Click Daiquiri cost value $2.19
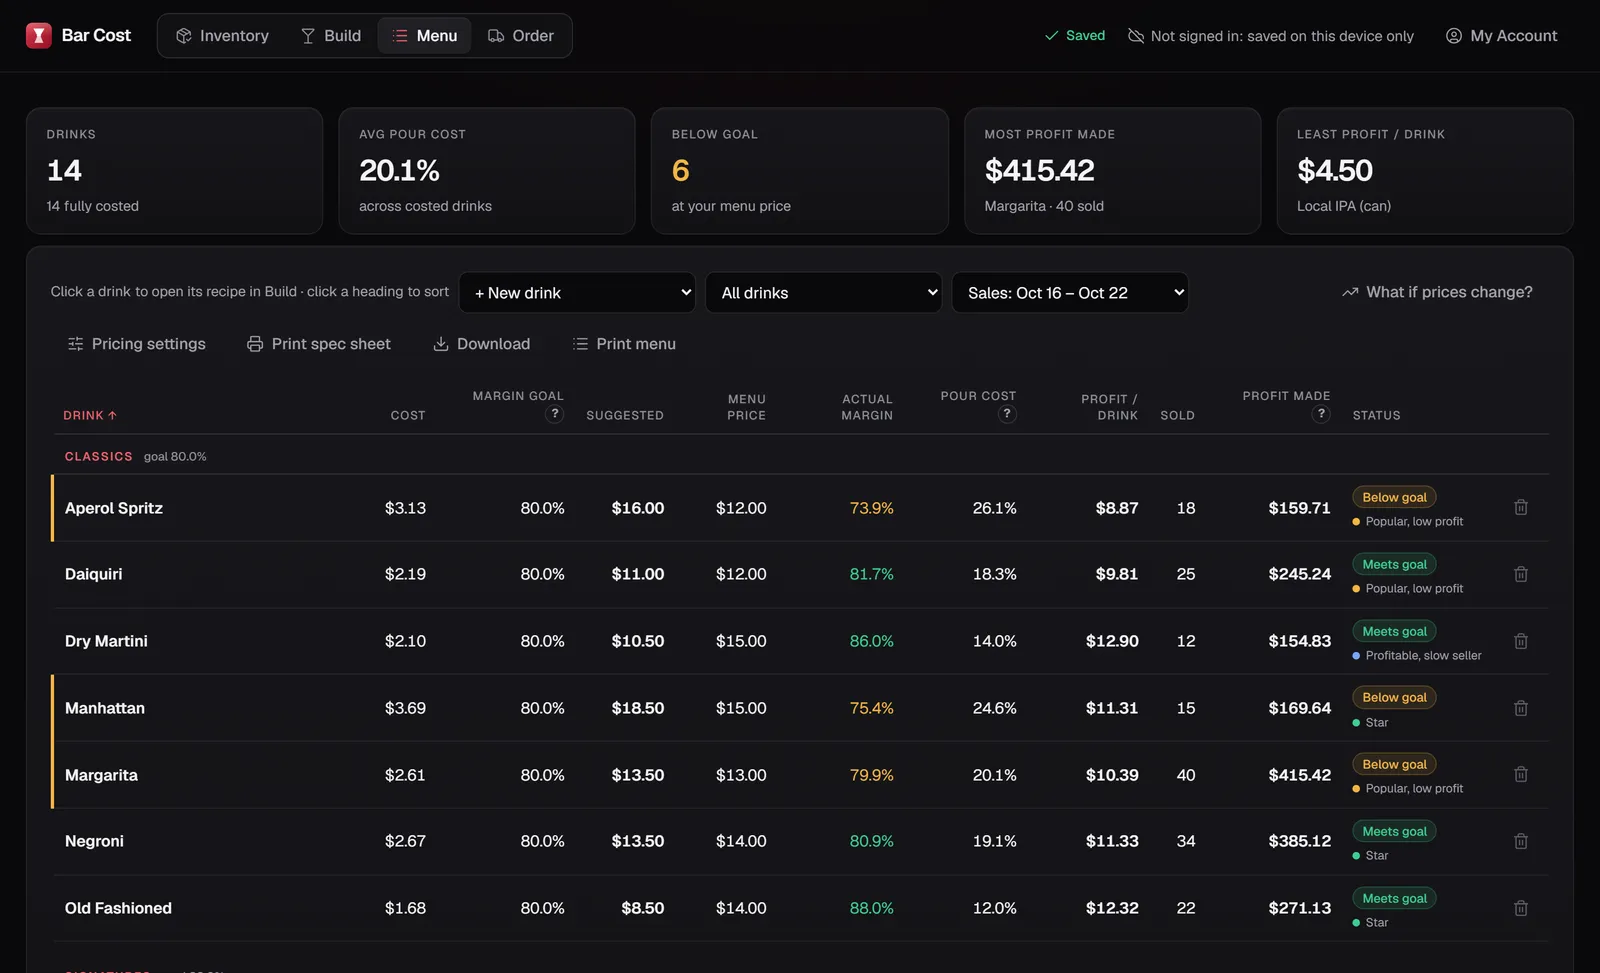The image size is (1600, 973). tap(405, 574)
